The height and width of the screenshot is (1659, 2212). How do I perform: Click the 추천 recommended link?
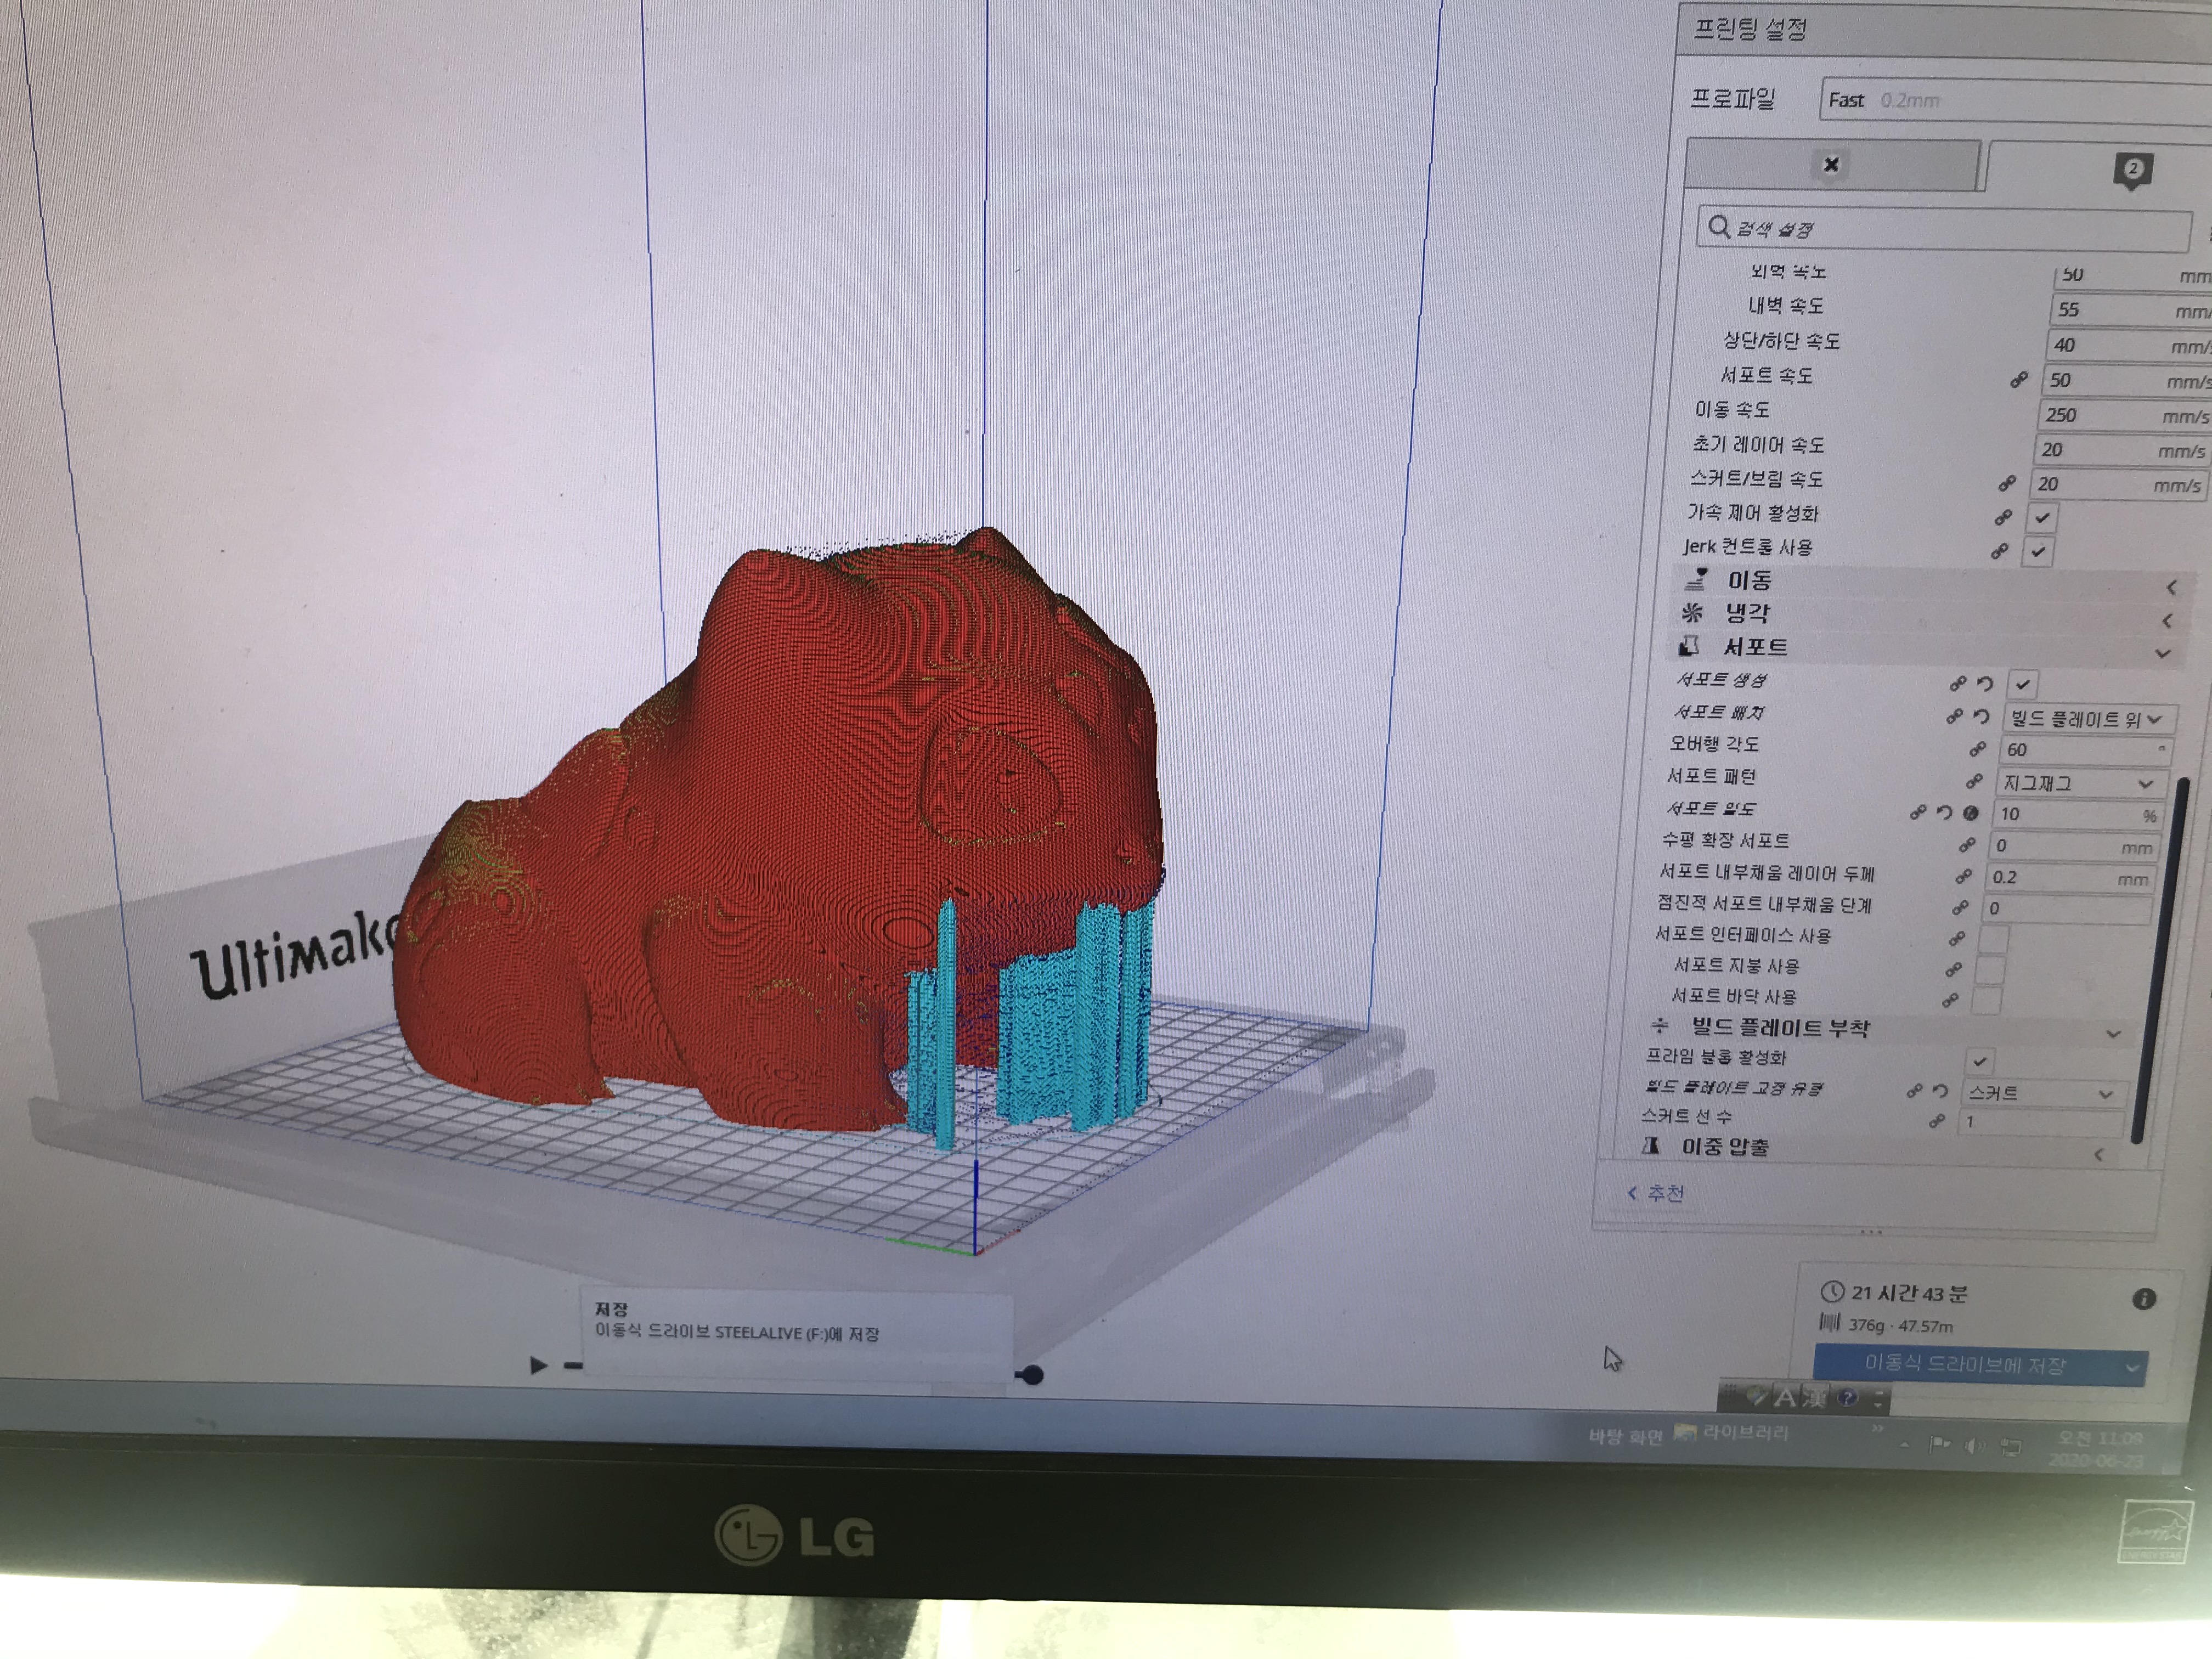pos(1657,1193)
